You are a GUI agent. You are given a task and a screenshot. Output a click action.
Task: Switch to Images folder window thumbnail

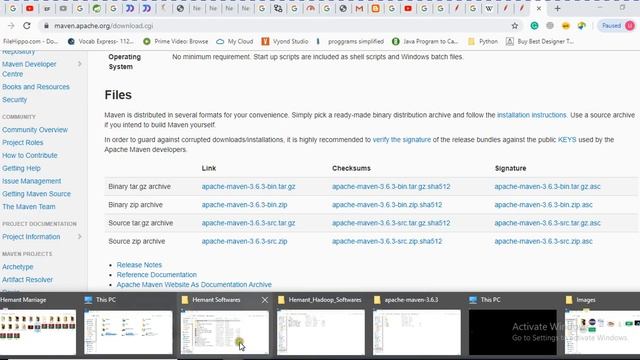[602, 331]
